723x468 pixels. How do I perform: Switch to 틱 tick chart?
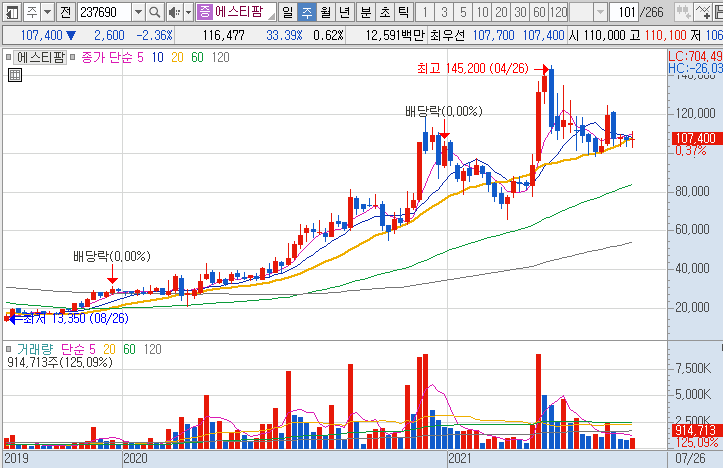(403, 12)
